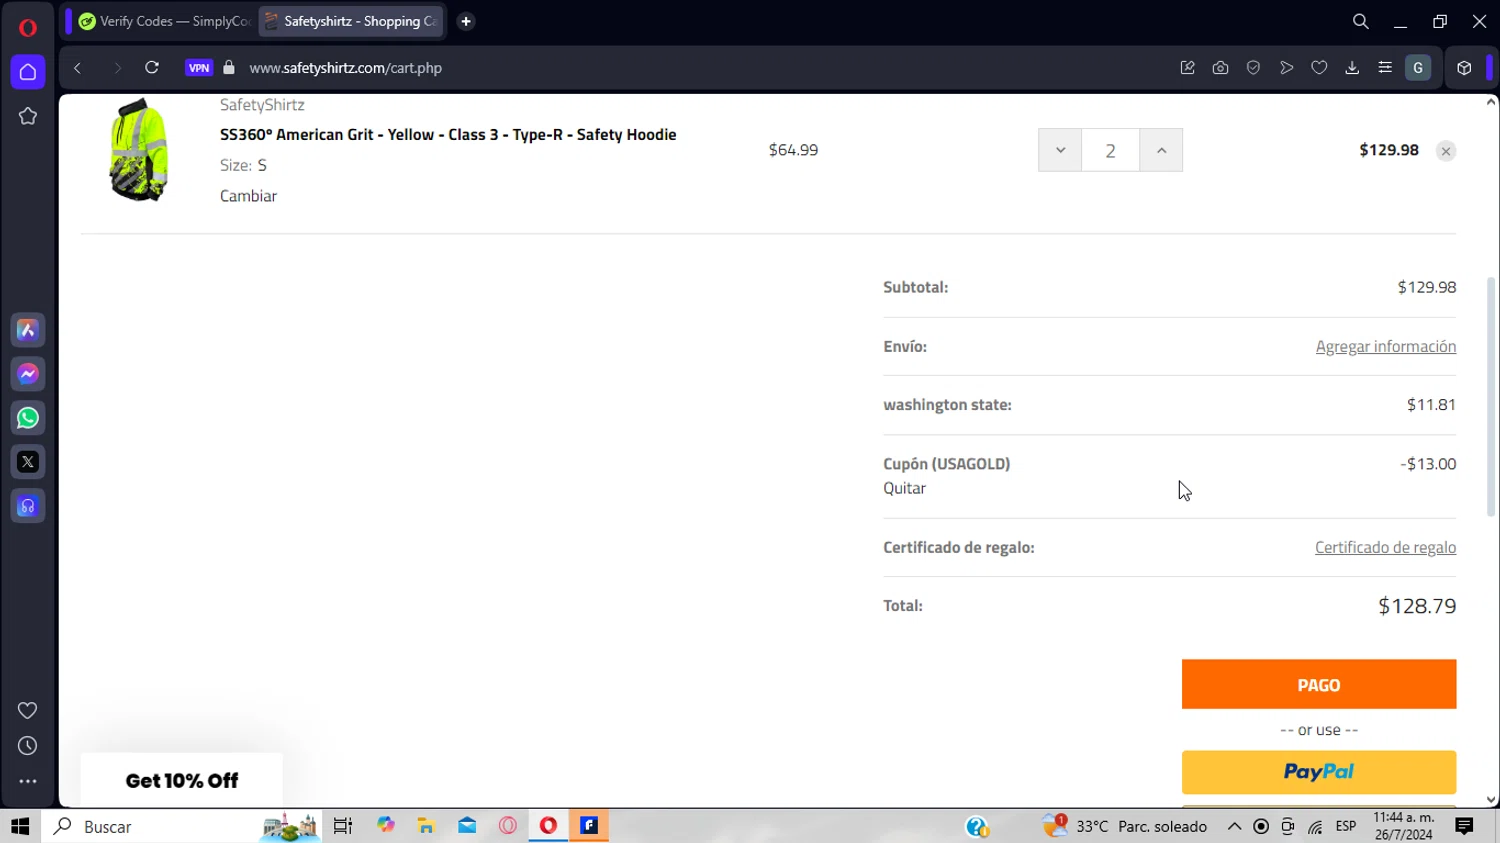The width and height of the screenshot is (1500, 843).
Task: Open Messenger in the sidebar
Action: 28,374
